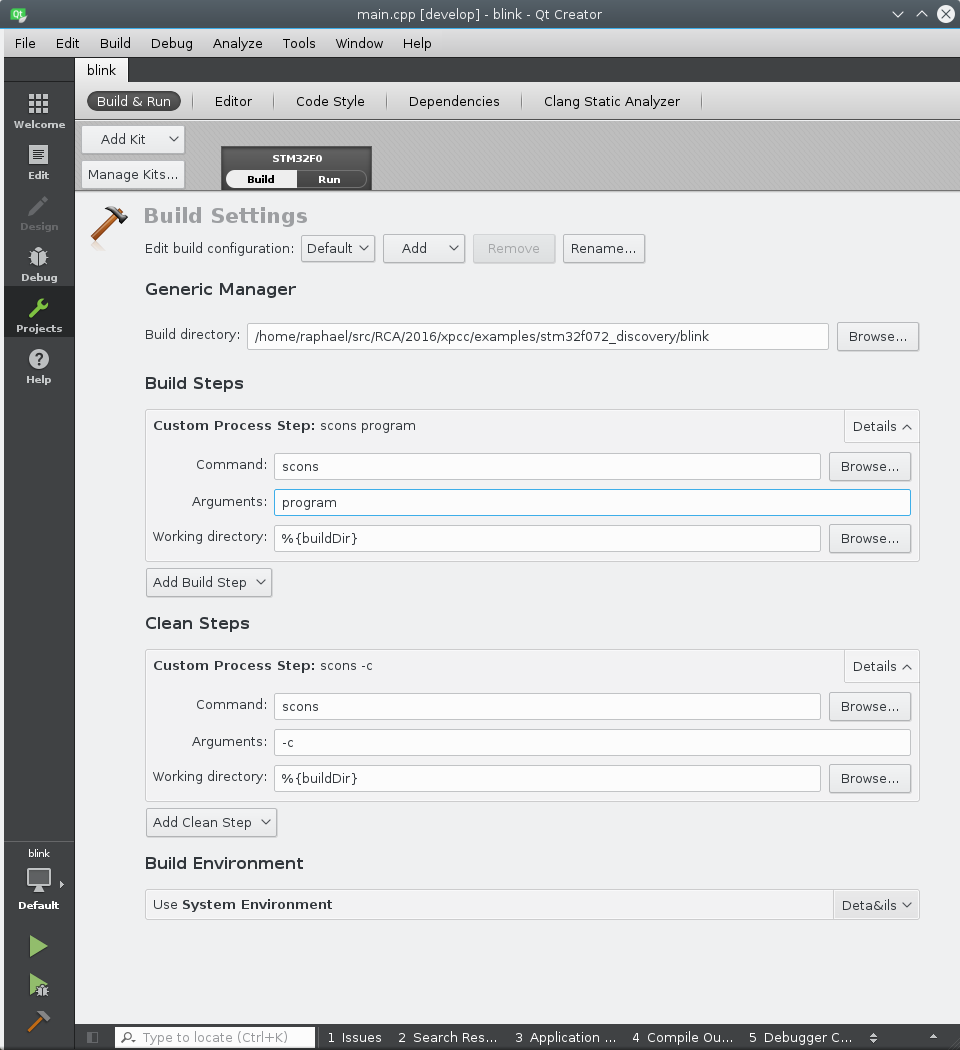The image size is (960, 1050).
Task: Toggle the left sidebar visibility icon
Action: [x=93, y=1037]
